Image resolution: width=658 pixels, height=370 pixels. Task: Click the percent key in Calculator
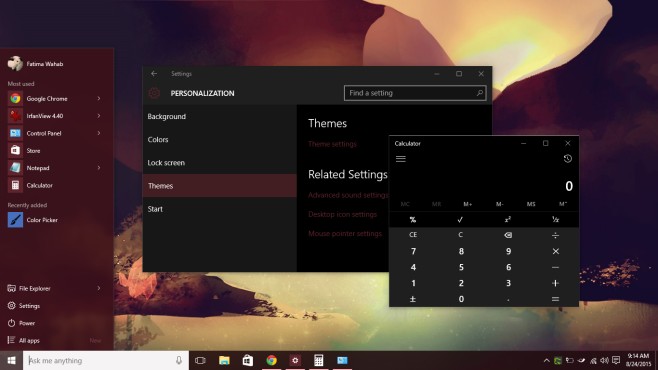click(x=413, y=219)
